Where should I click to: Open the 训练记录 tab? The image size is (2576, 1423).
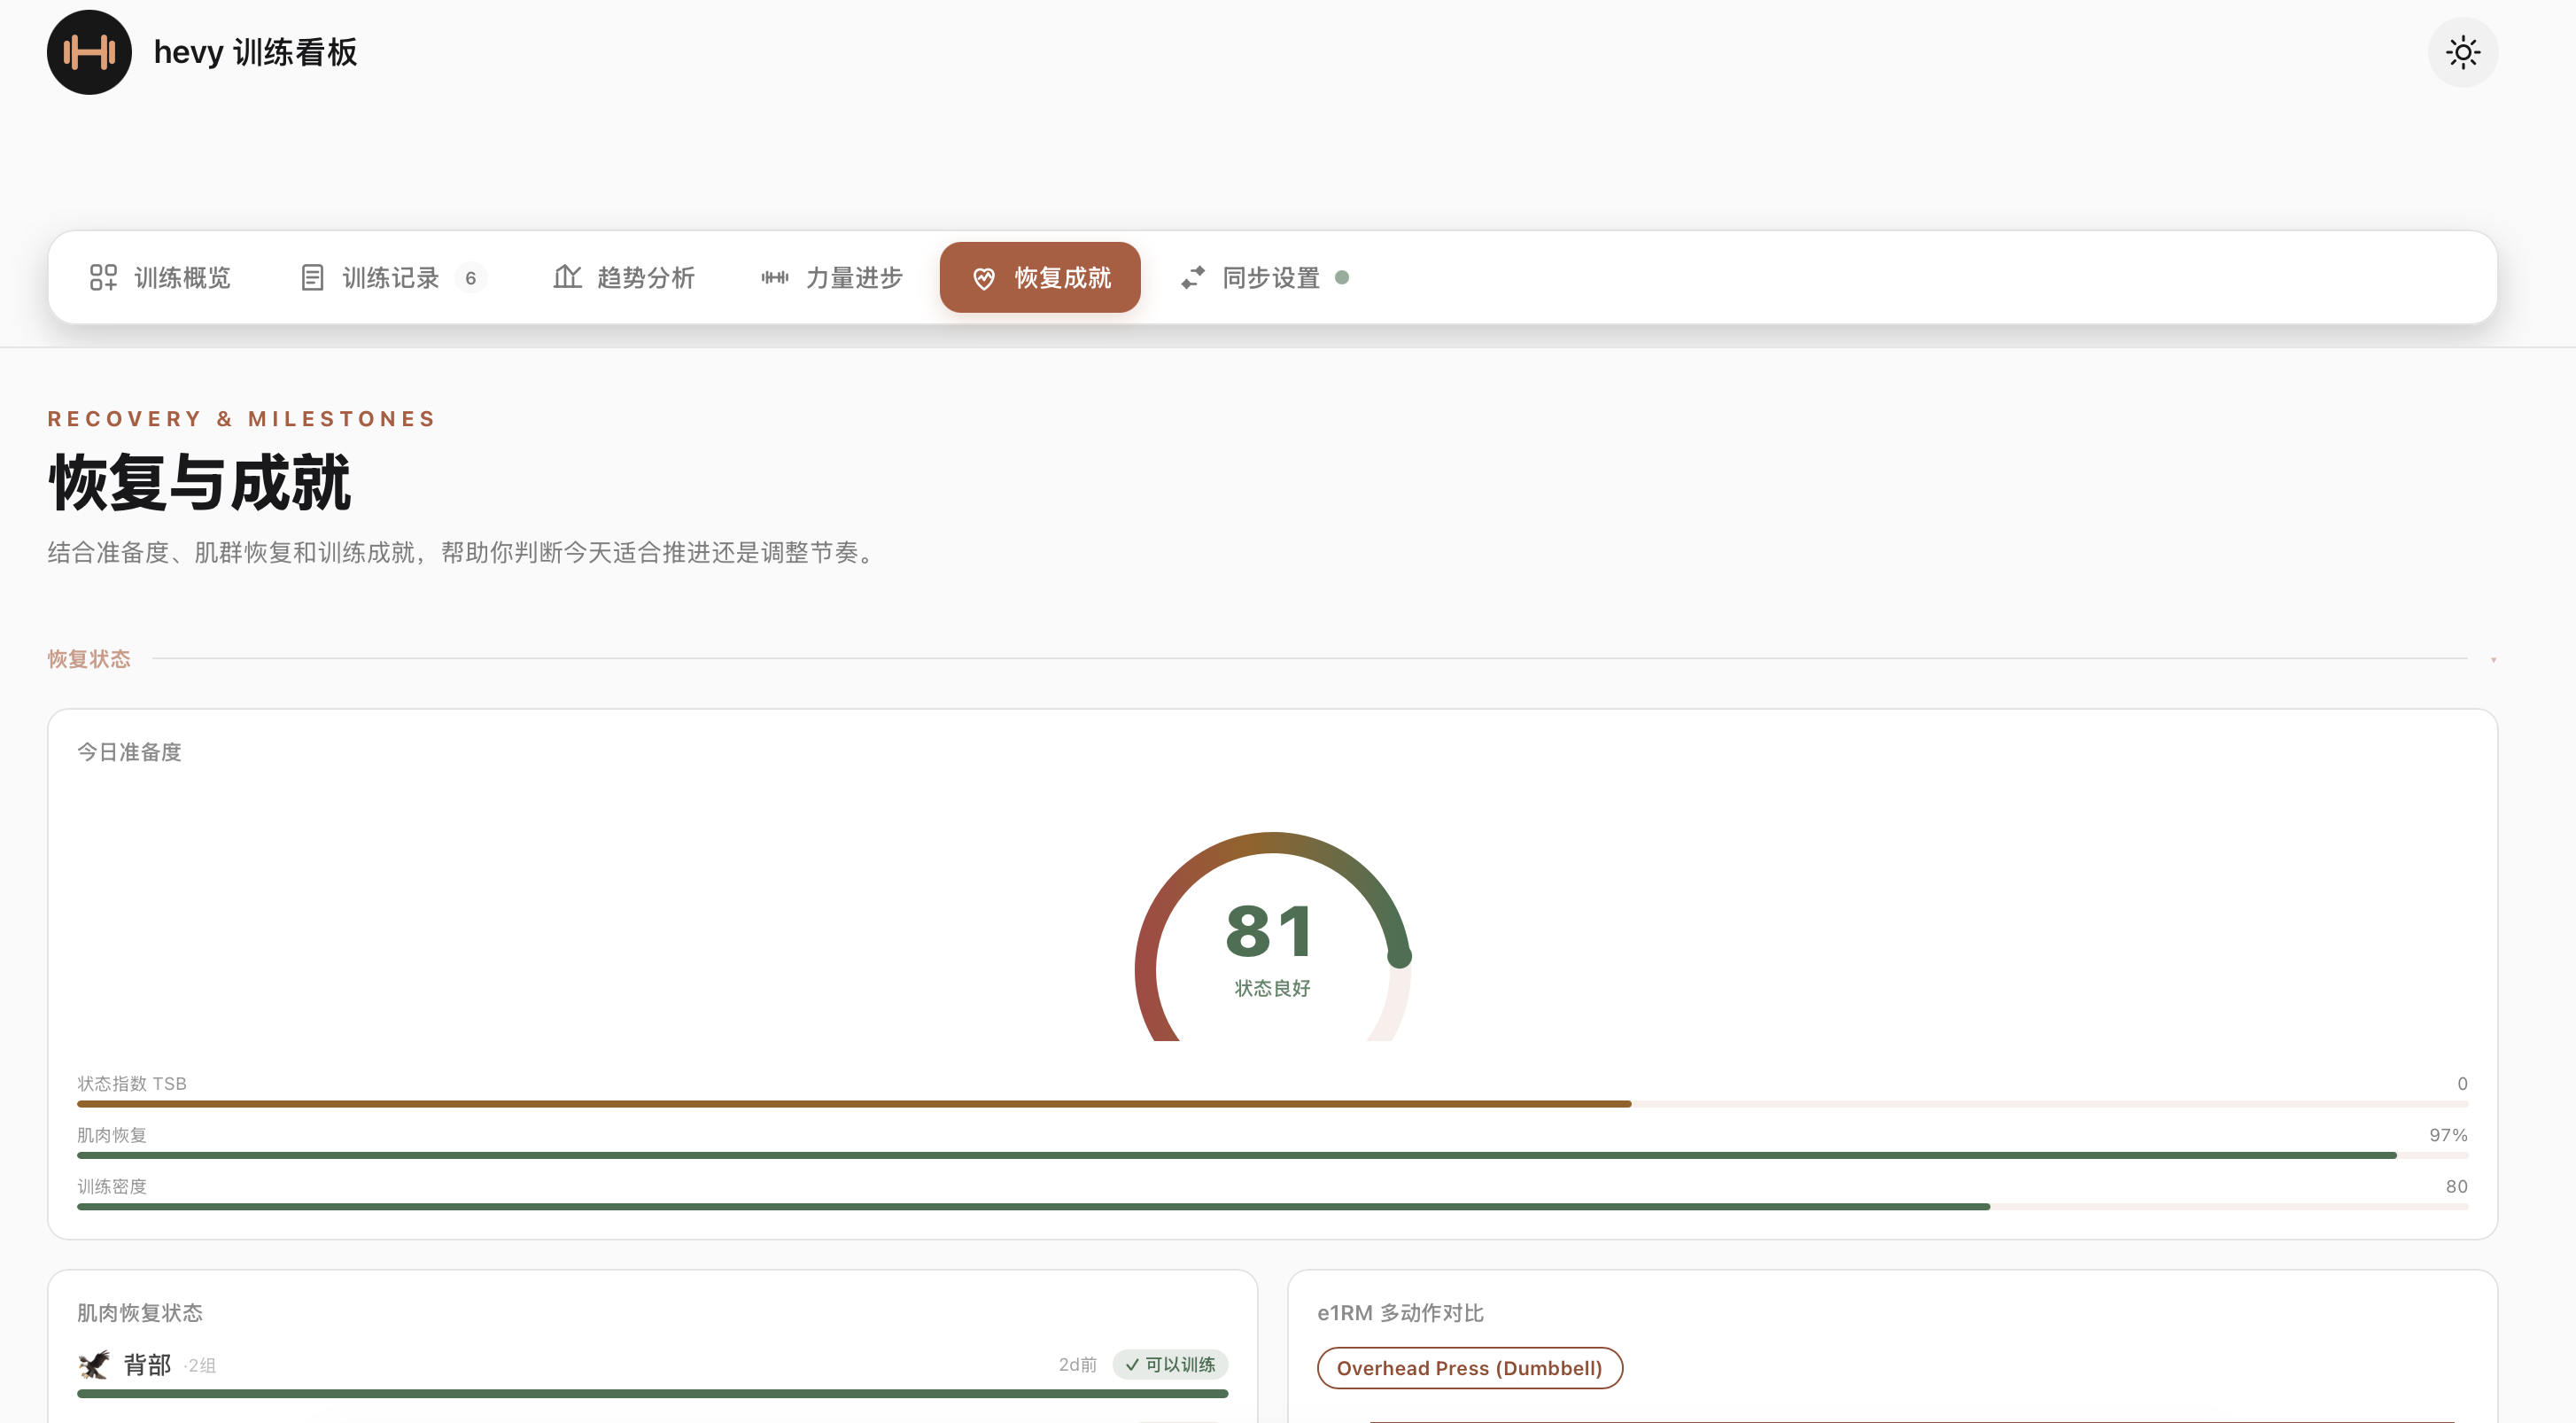click(x=392, y=278)
